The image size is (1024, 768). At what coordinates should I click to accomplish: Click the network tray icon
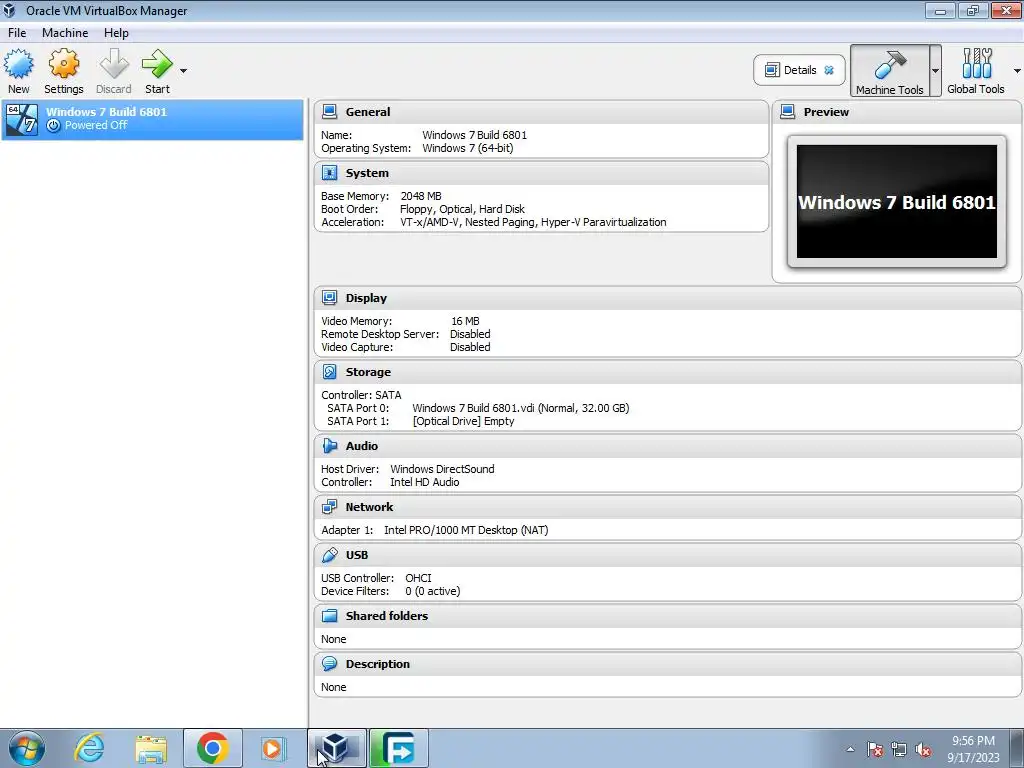pyautogui.click(x=899, y=749)
